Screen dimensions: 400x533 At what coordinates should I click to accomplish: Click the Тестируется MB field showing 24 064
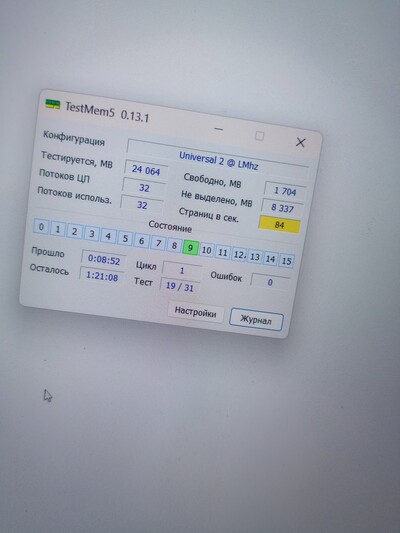[146, 170]
